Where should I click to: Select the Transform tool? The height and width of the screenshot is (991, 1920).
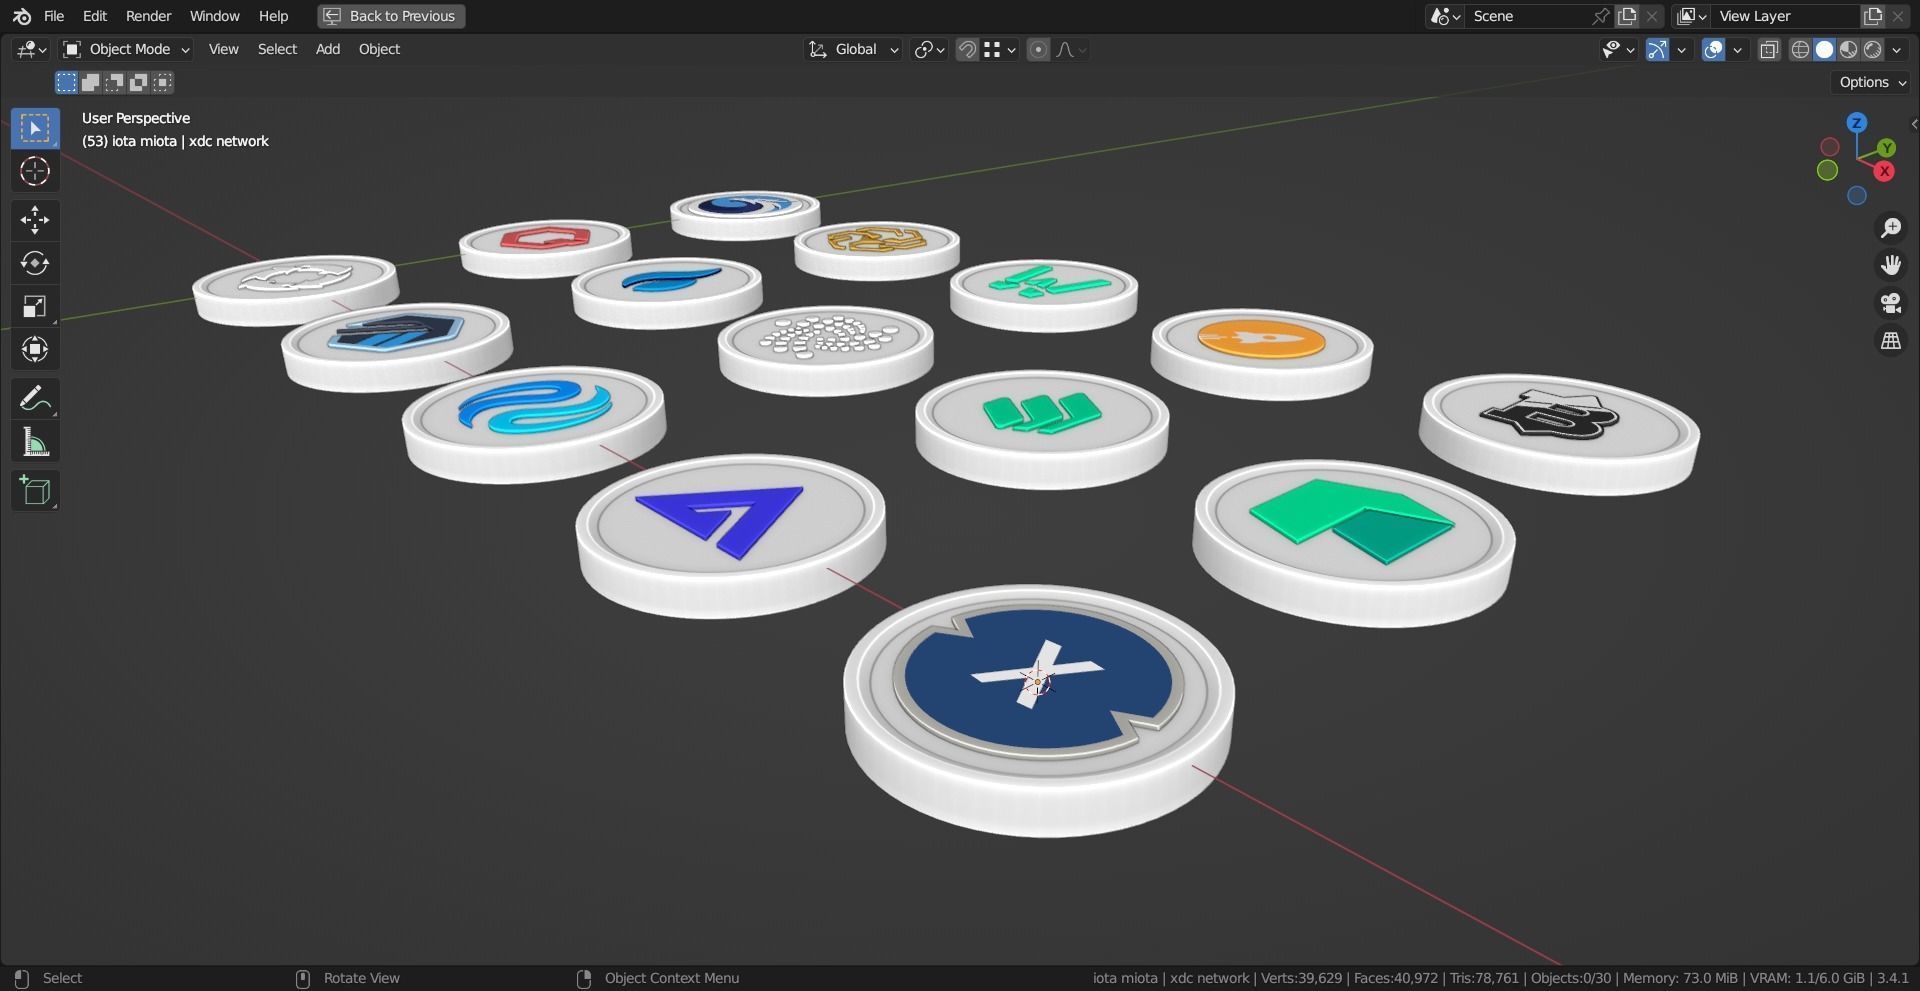point(35,349)
